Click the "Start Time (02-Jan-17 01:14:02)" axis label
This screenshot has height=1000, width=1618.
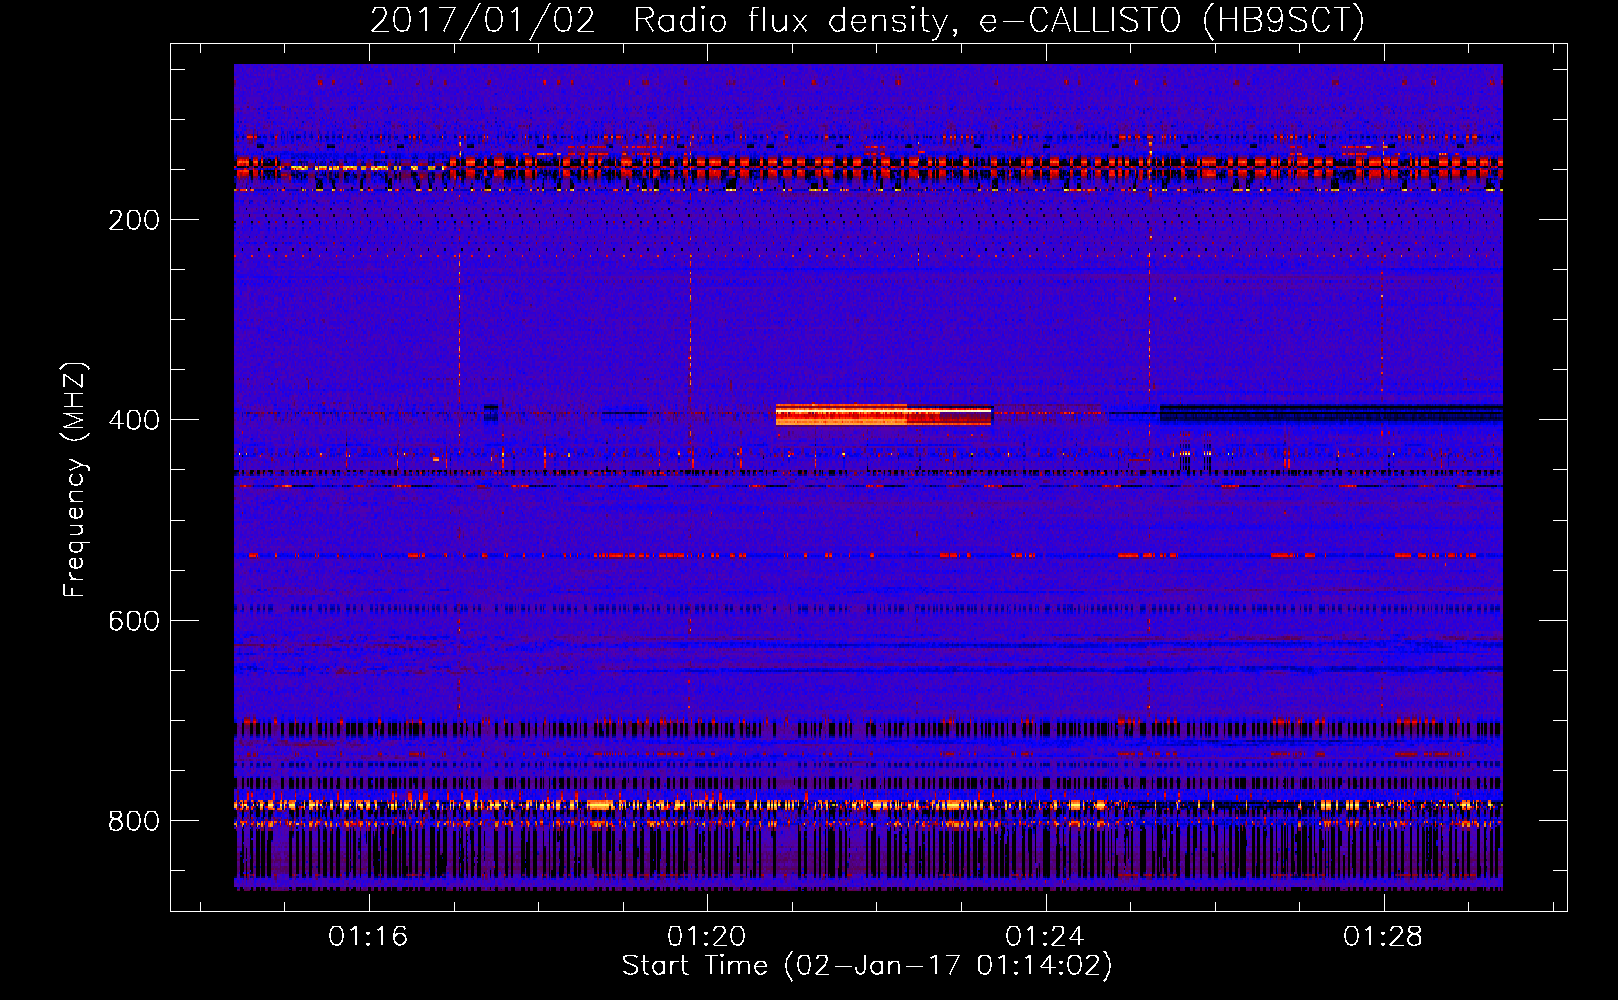click(867, 966)
